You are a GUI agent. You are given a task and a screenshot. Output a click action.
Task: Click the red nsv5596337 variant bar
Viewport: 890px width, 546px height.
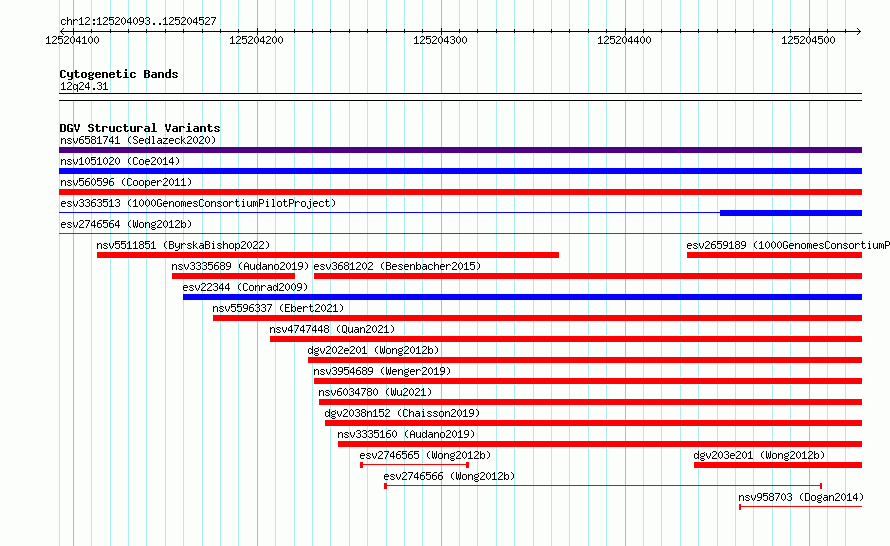pyautogui.click(x=538, y=318)
